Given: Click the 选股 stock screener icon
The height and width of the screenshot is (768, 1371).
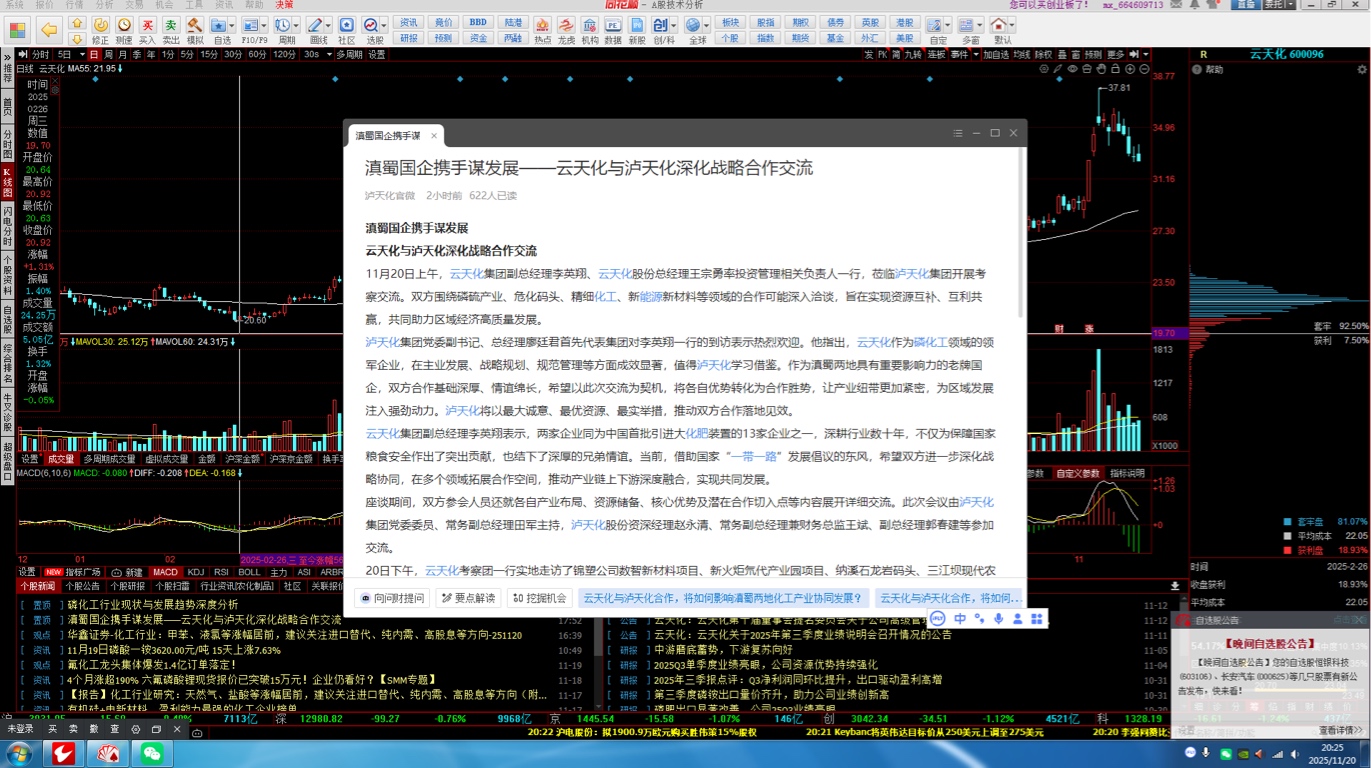Looking at the screenshot, I should click(370, 24).
